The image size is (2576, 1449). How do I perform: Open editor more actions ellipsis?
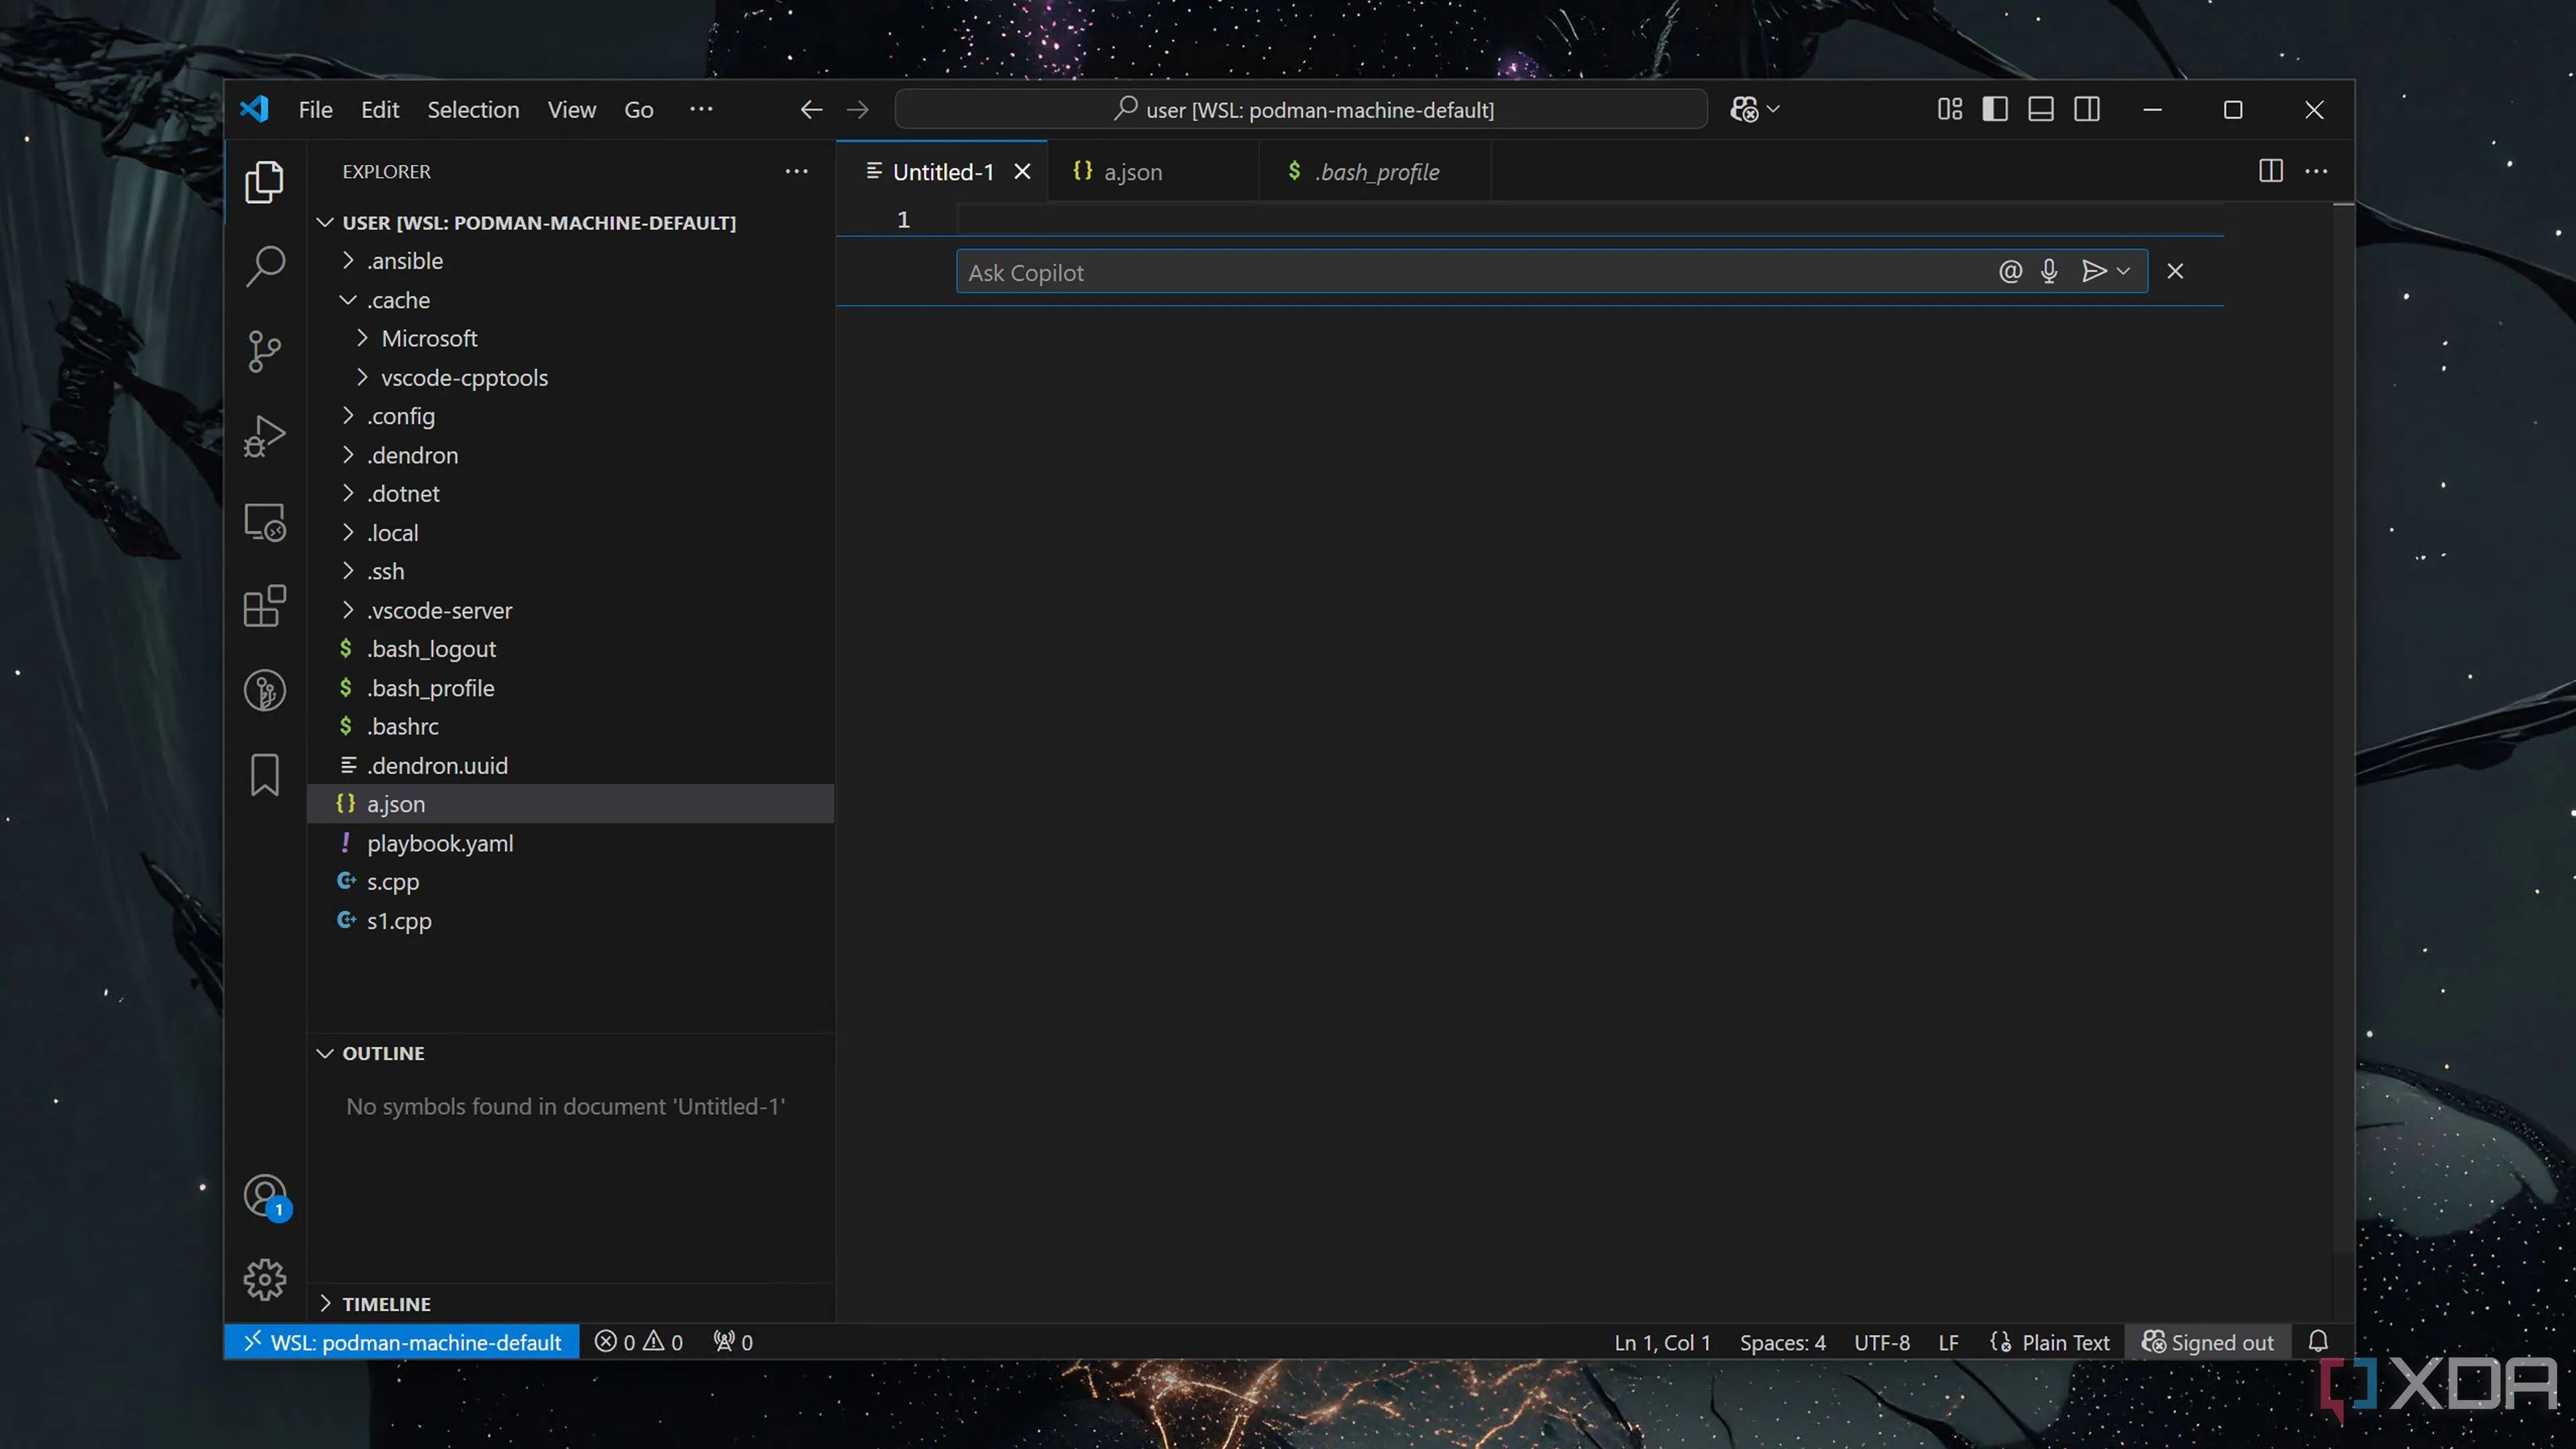(x=2316, y=171)
